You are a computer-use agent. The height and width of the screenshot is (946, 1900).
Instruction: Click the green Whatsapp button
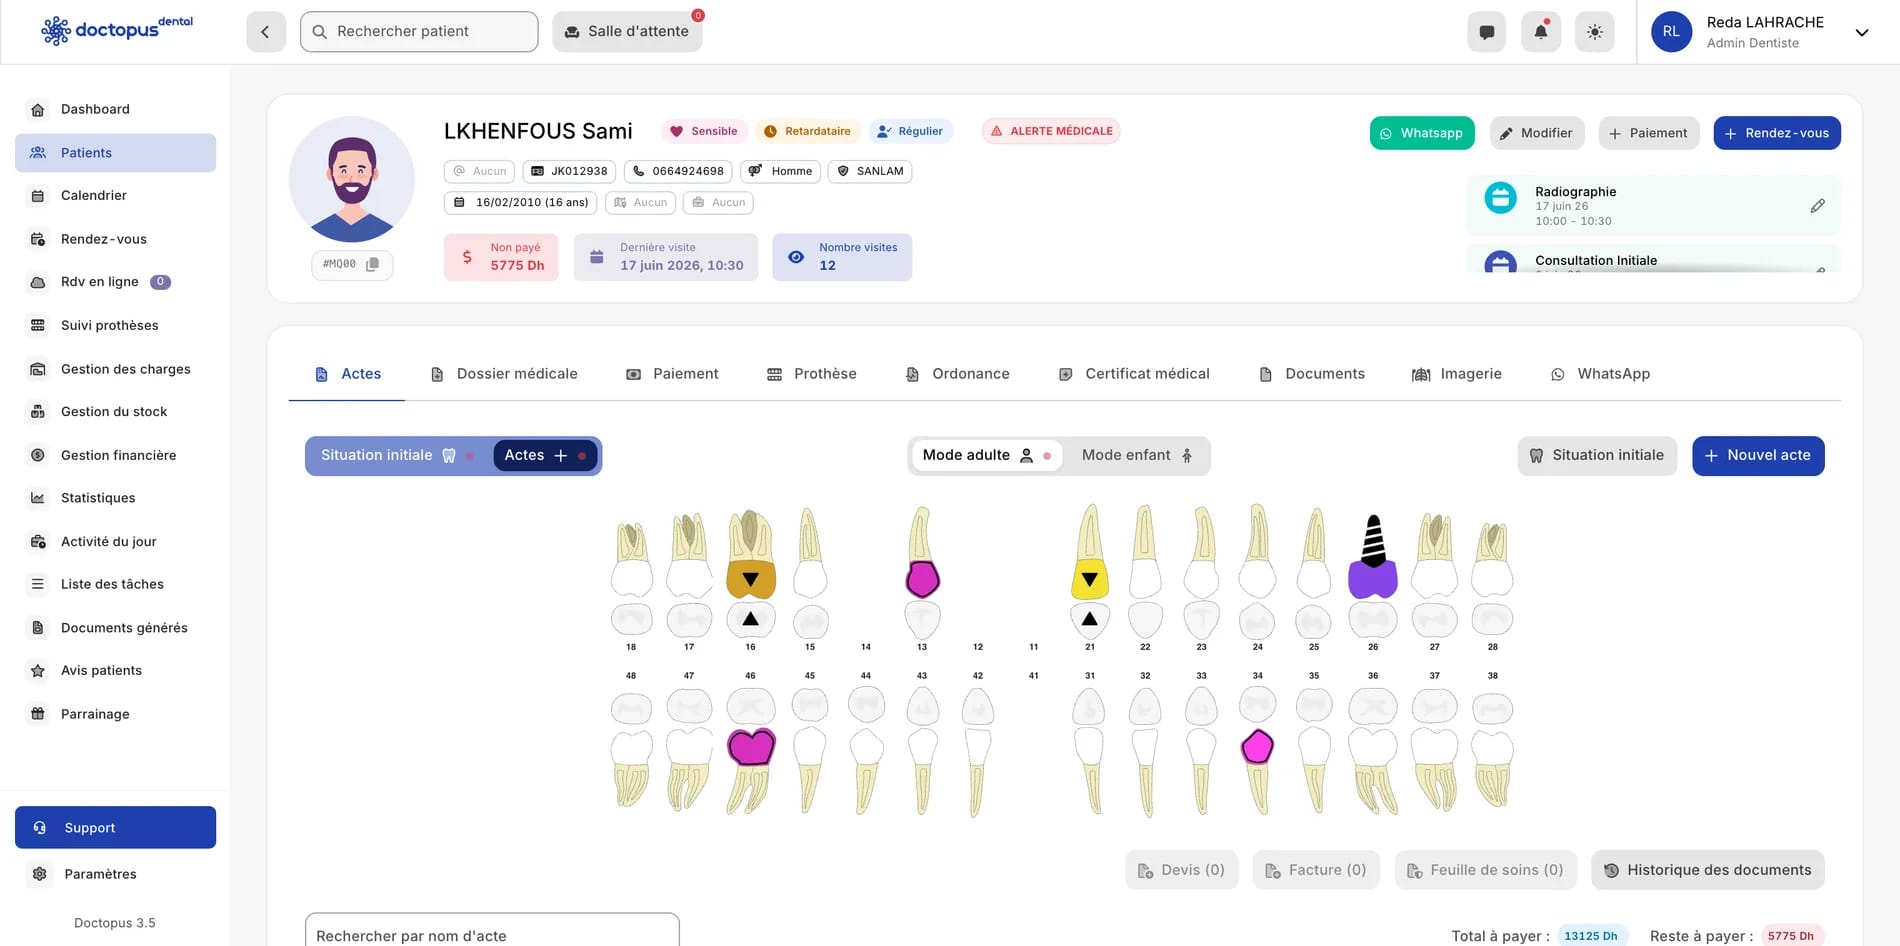pos(1422,133)
